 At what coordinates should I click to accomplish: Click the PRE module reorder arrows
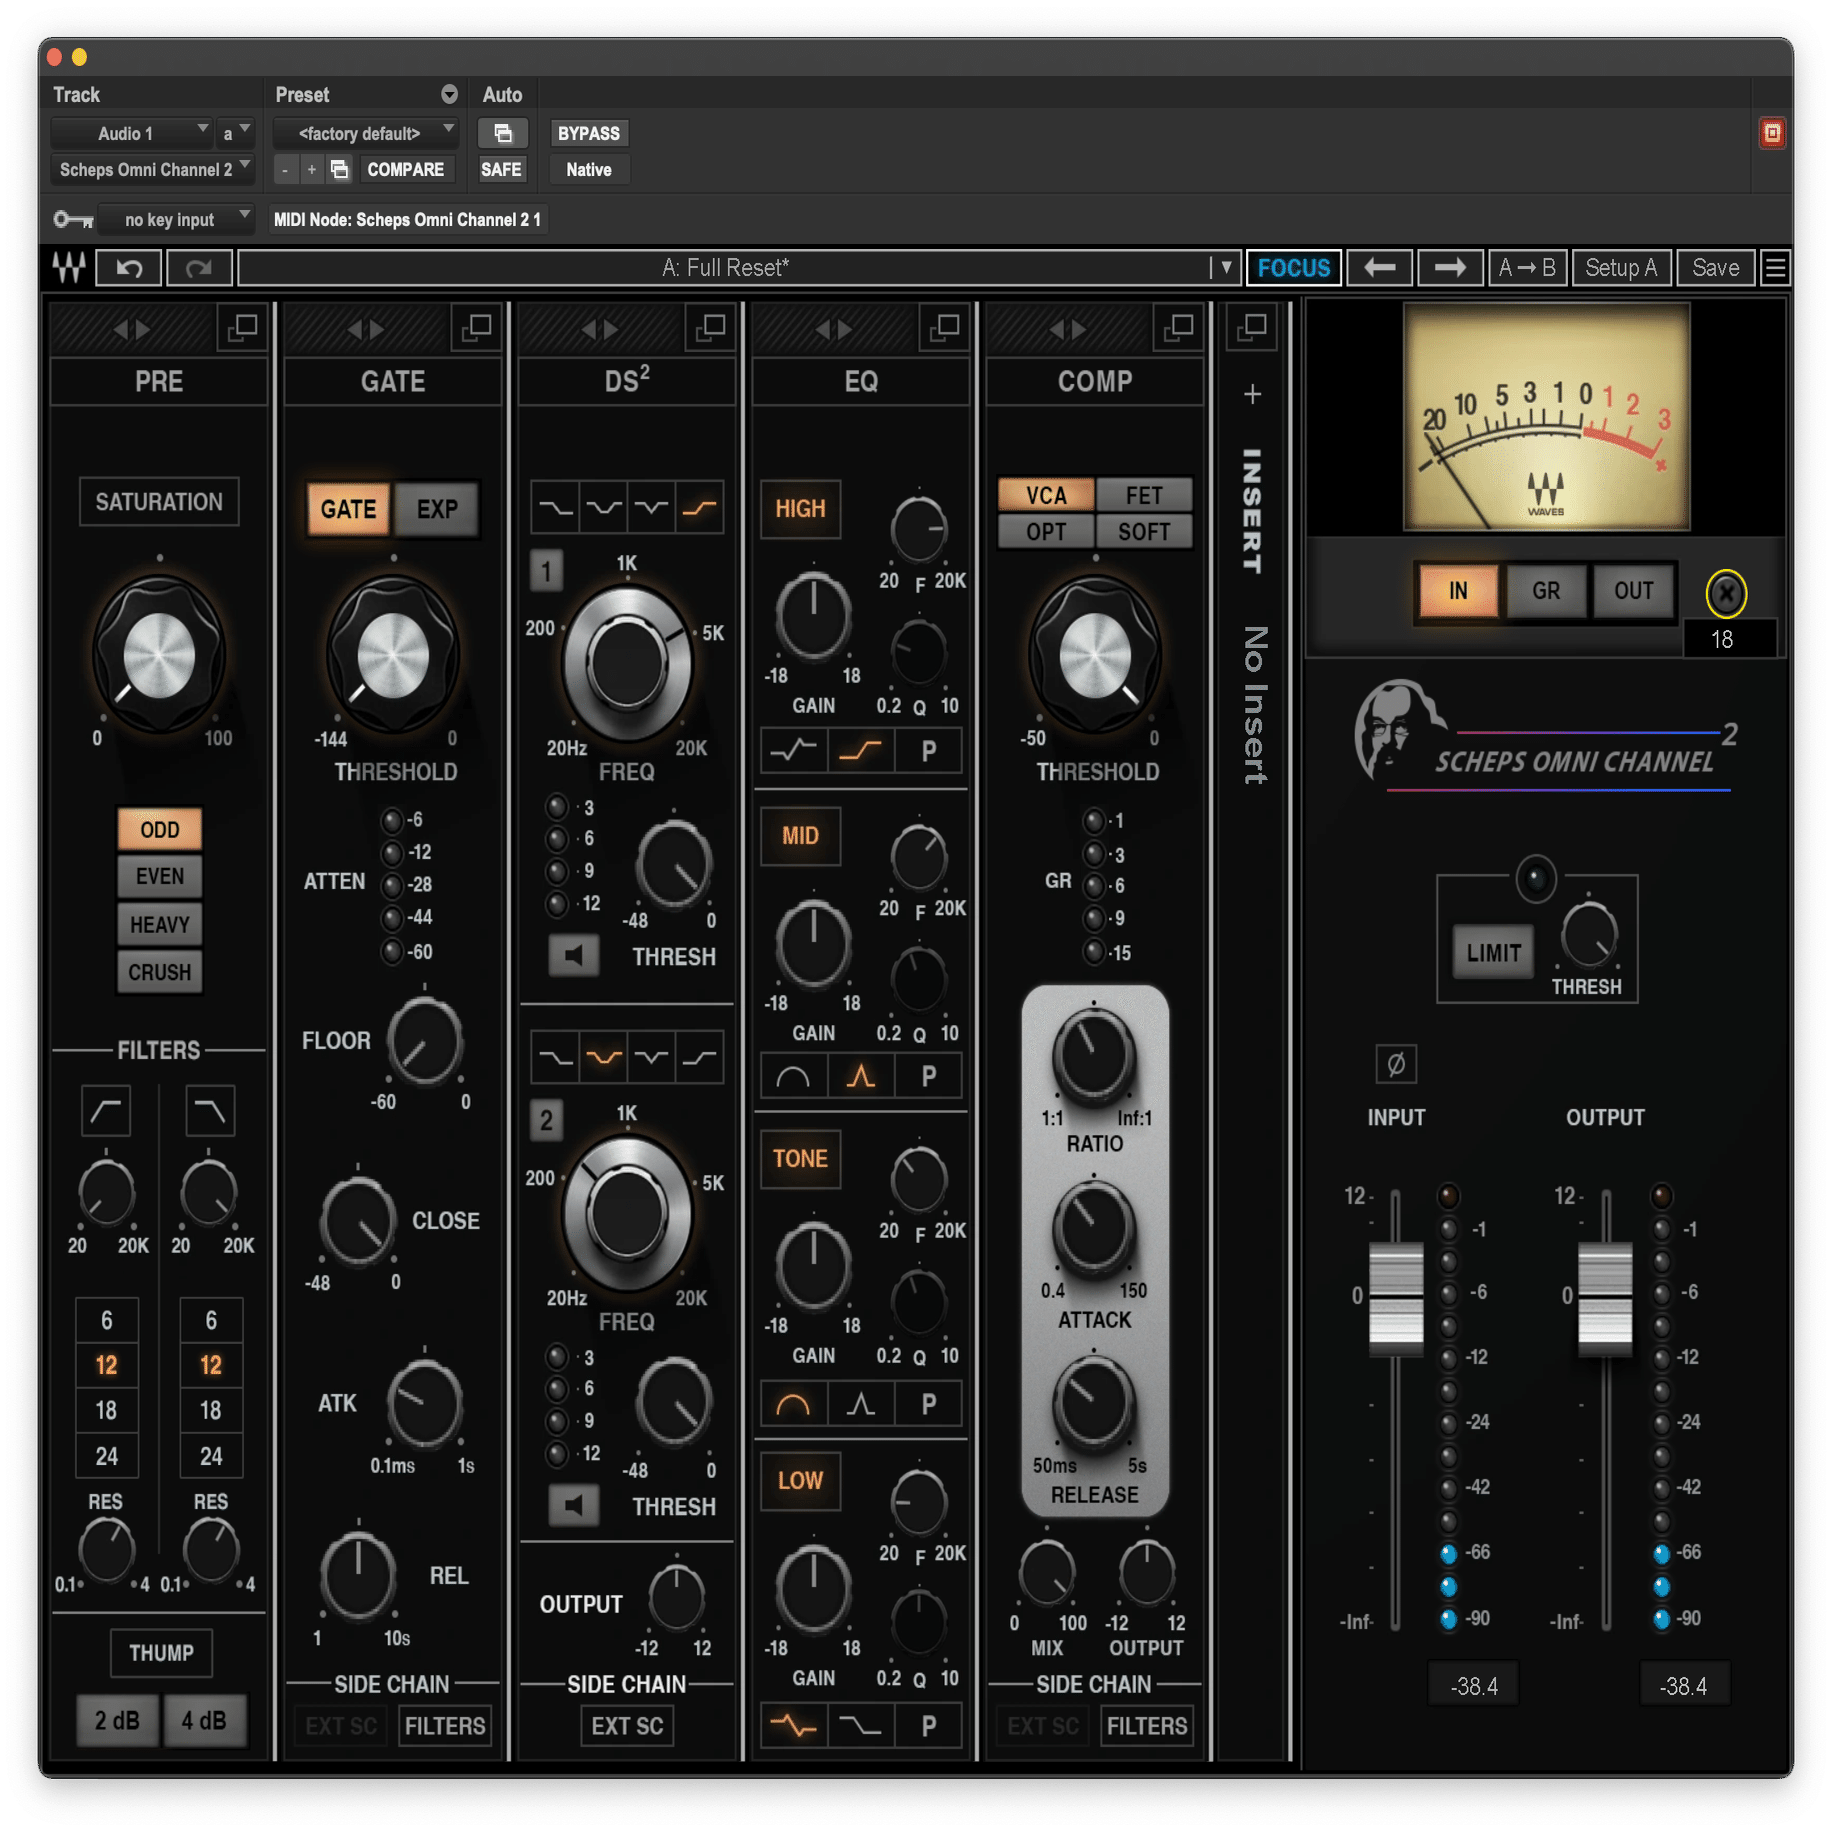(132, 328)
